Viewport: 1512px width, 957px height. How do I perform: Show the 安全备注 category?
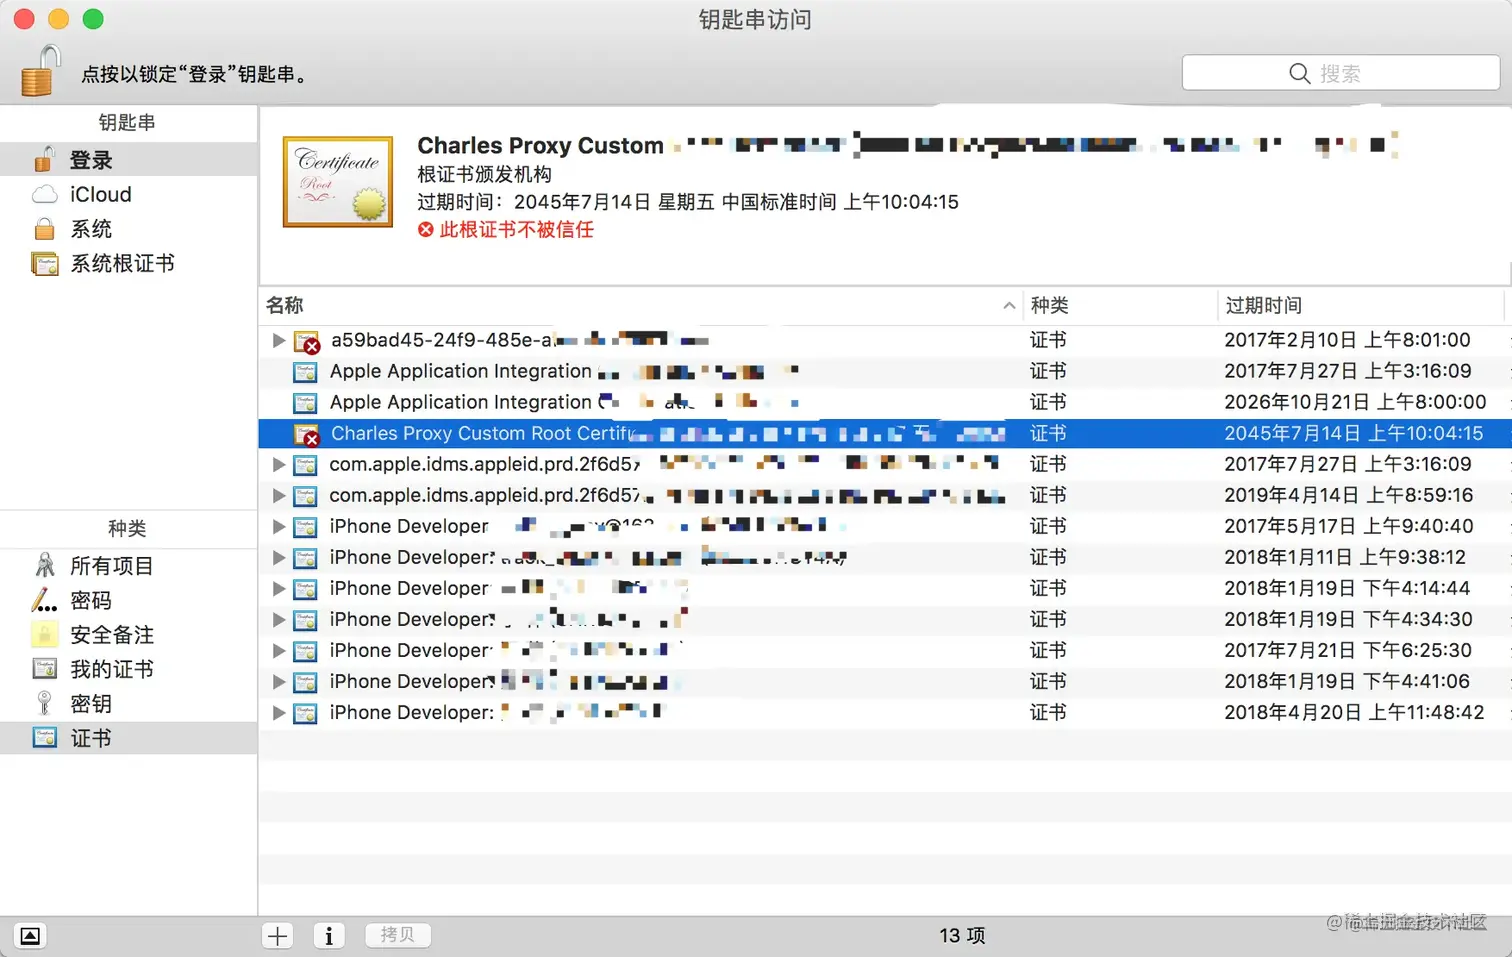pos(128,635)
